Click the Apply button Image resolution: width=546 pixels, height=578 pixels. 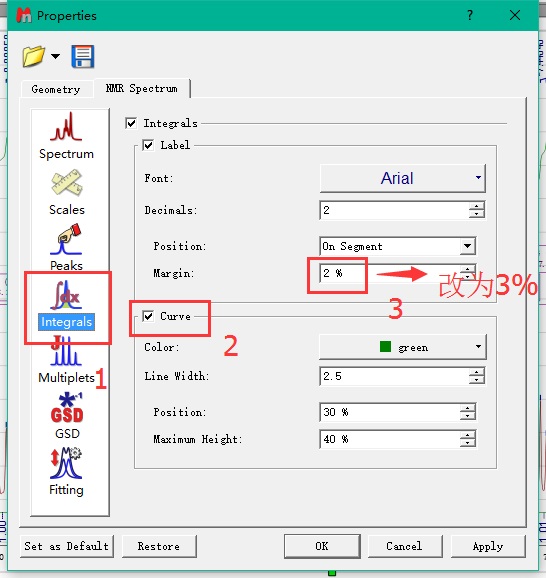(x=488, y=546)
